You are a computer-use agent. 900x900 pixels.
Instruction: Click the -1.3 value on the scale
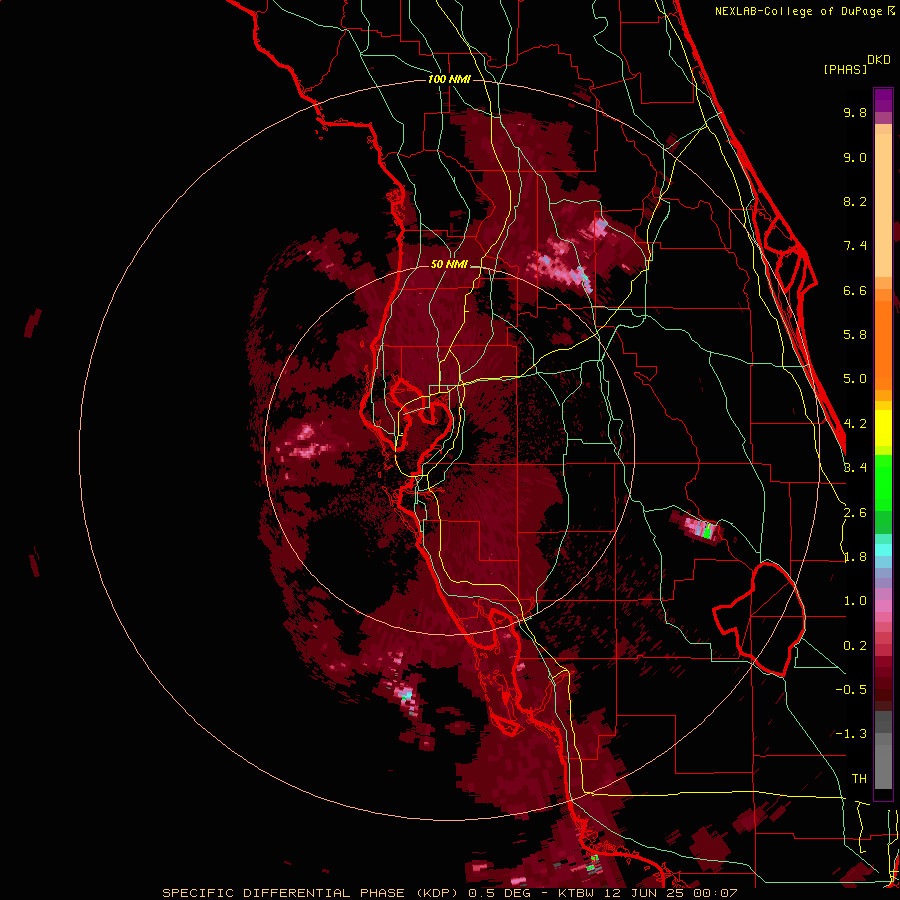point(851,734)
